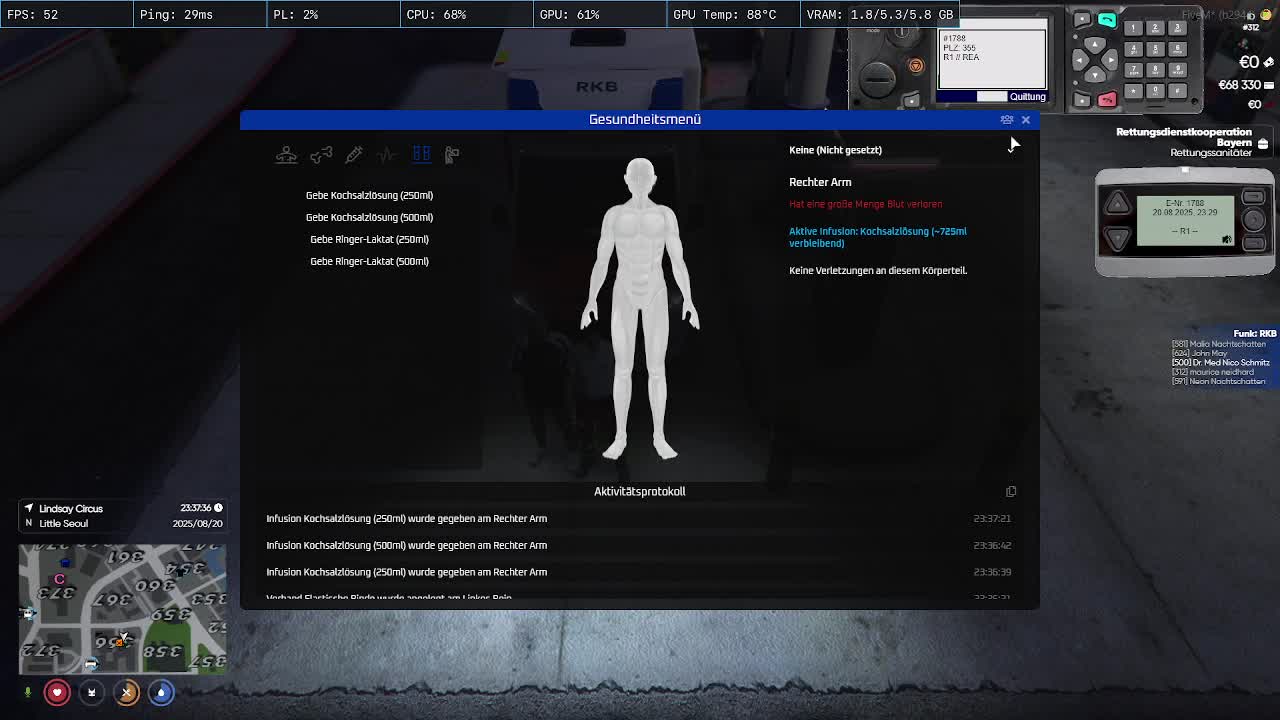1280x720 pixels.
Task: Click the pager display showing E-Nr. 1788
Action: (x=1185, y=221)
